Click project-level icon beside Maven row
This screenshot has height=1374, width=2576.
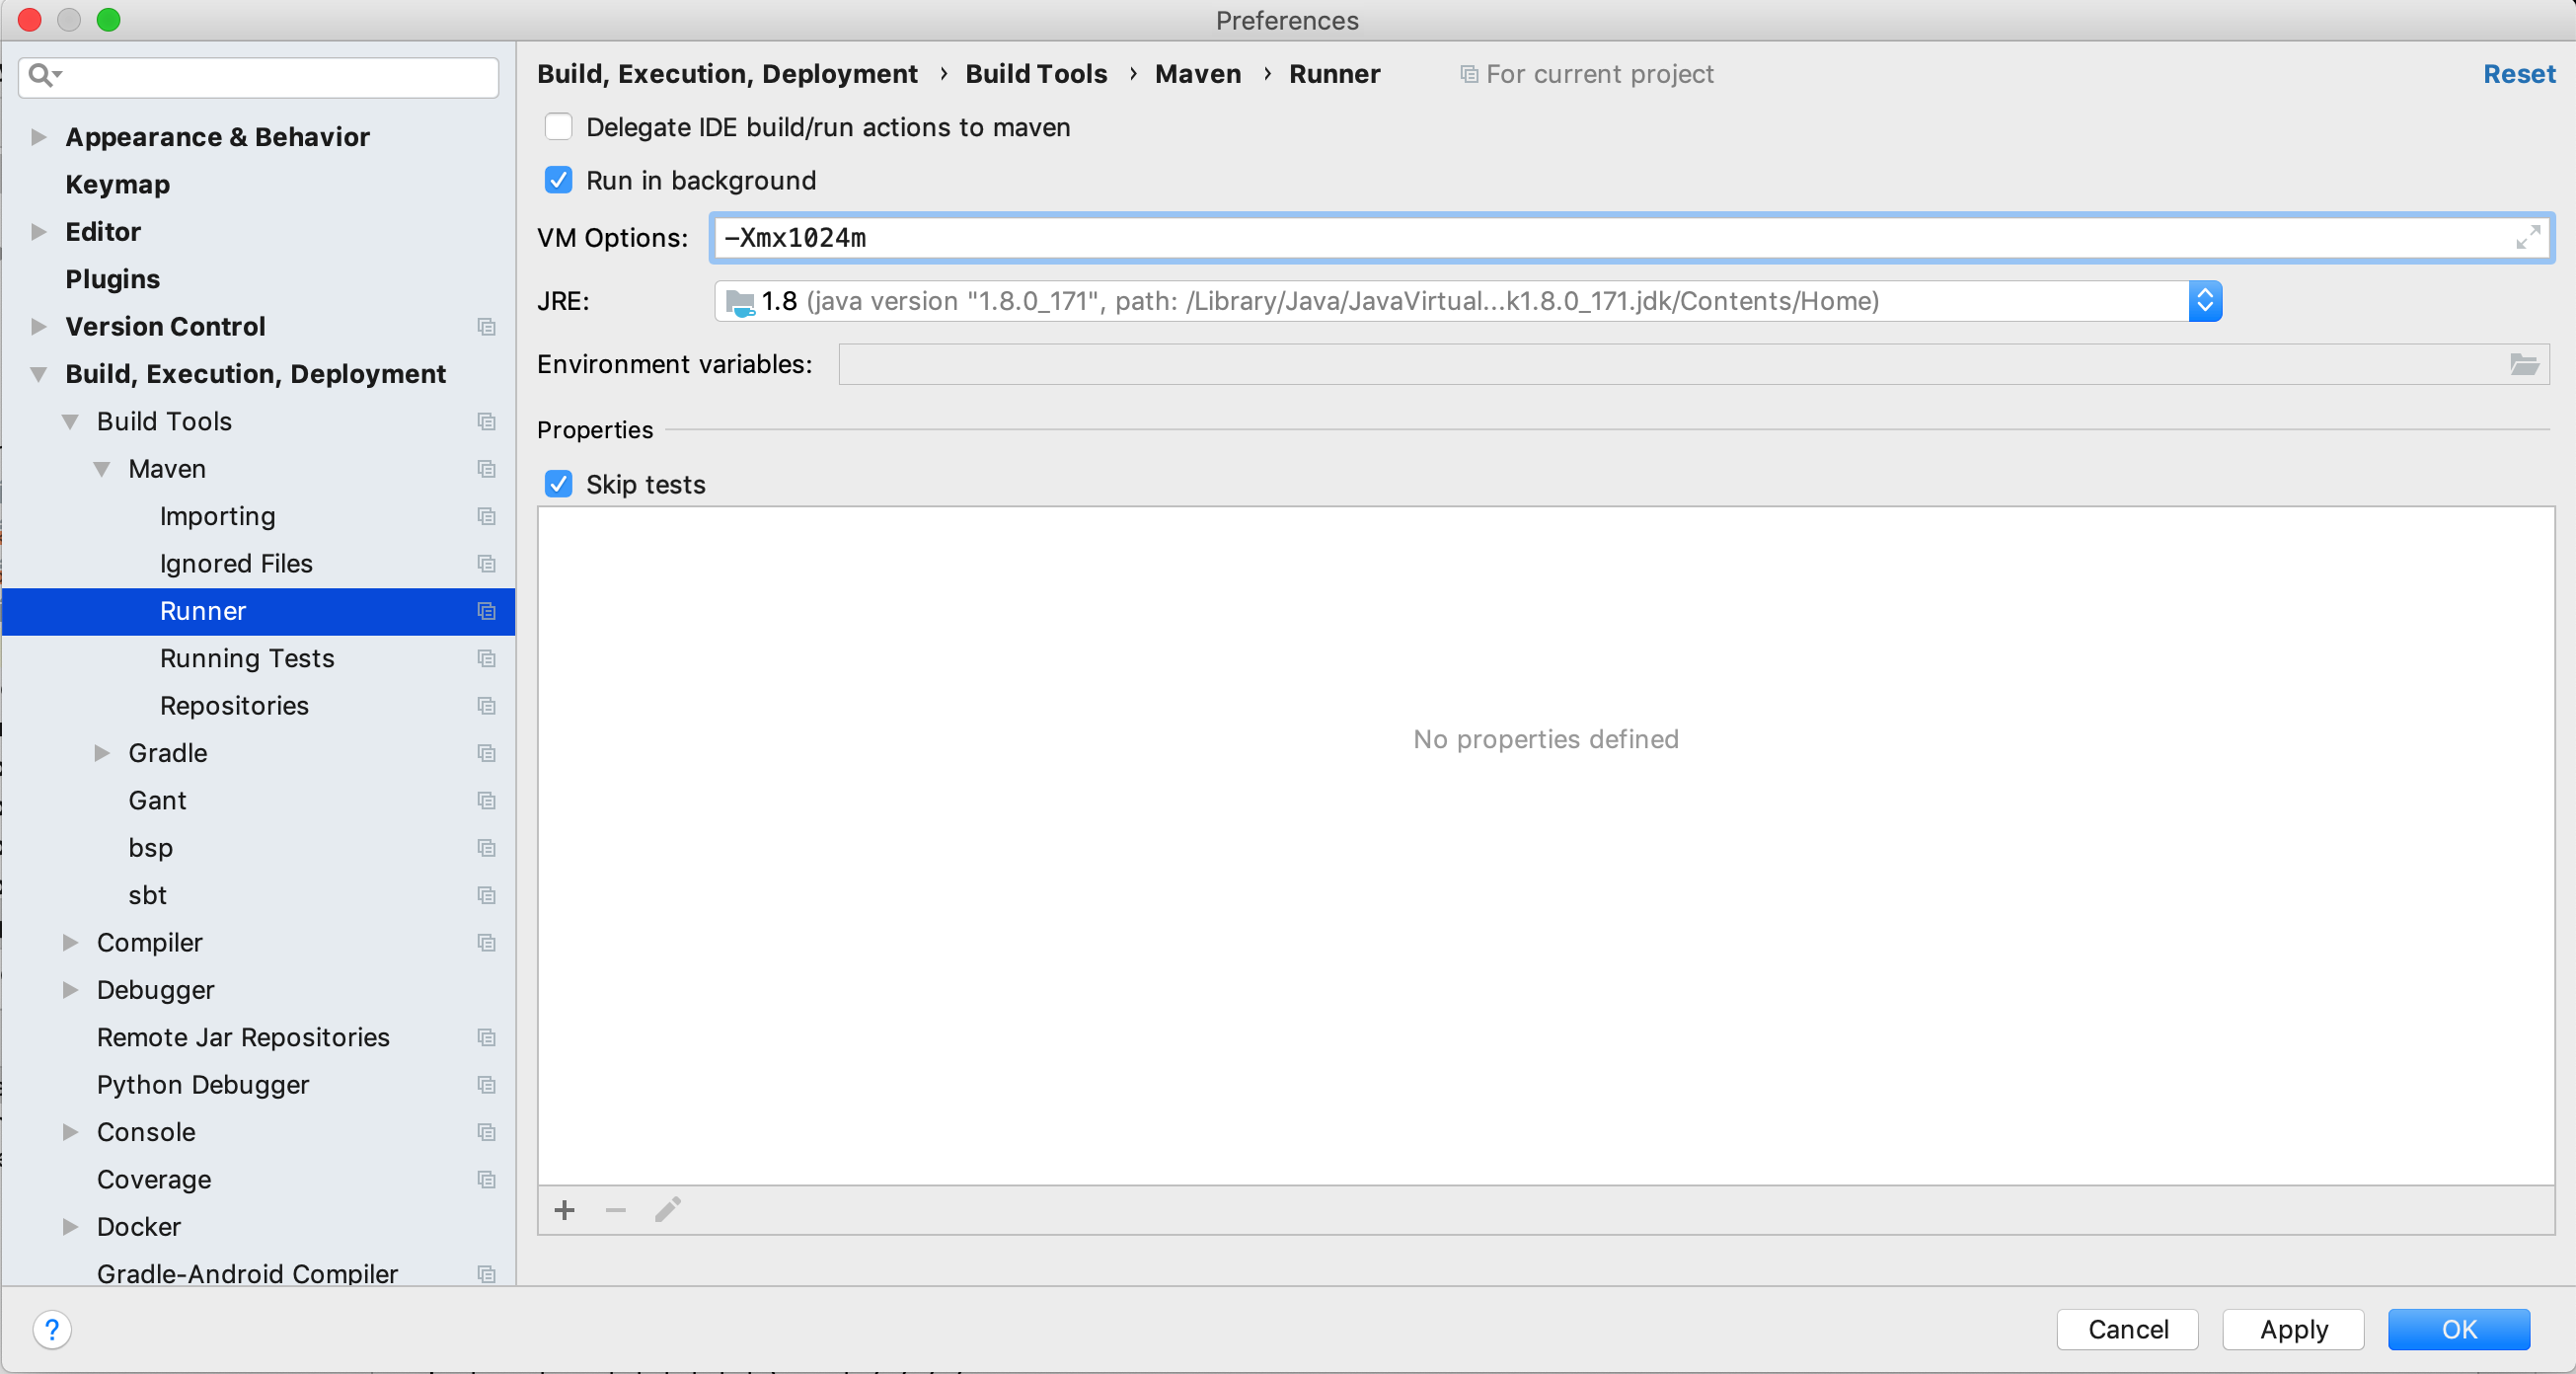pyautogui.click(x=487, y=469)
